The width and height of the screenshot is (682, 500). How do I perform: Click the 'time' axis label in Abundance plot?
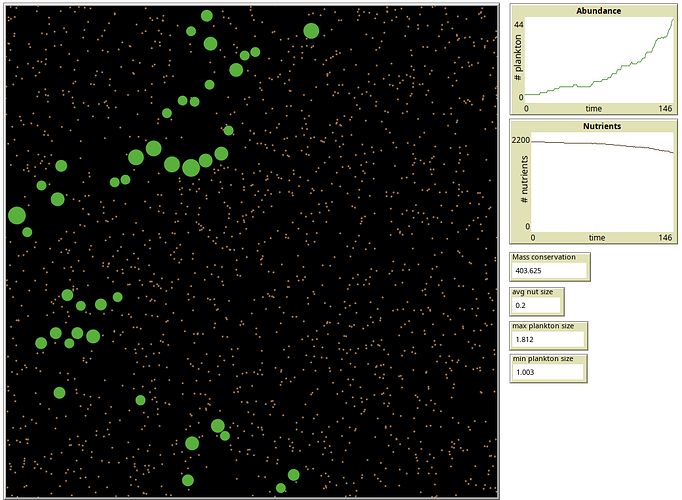(594, 108)
